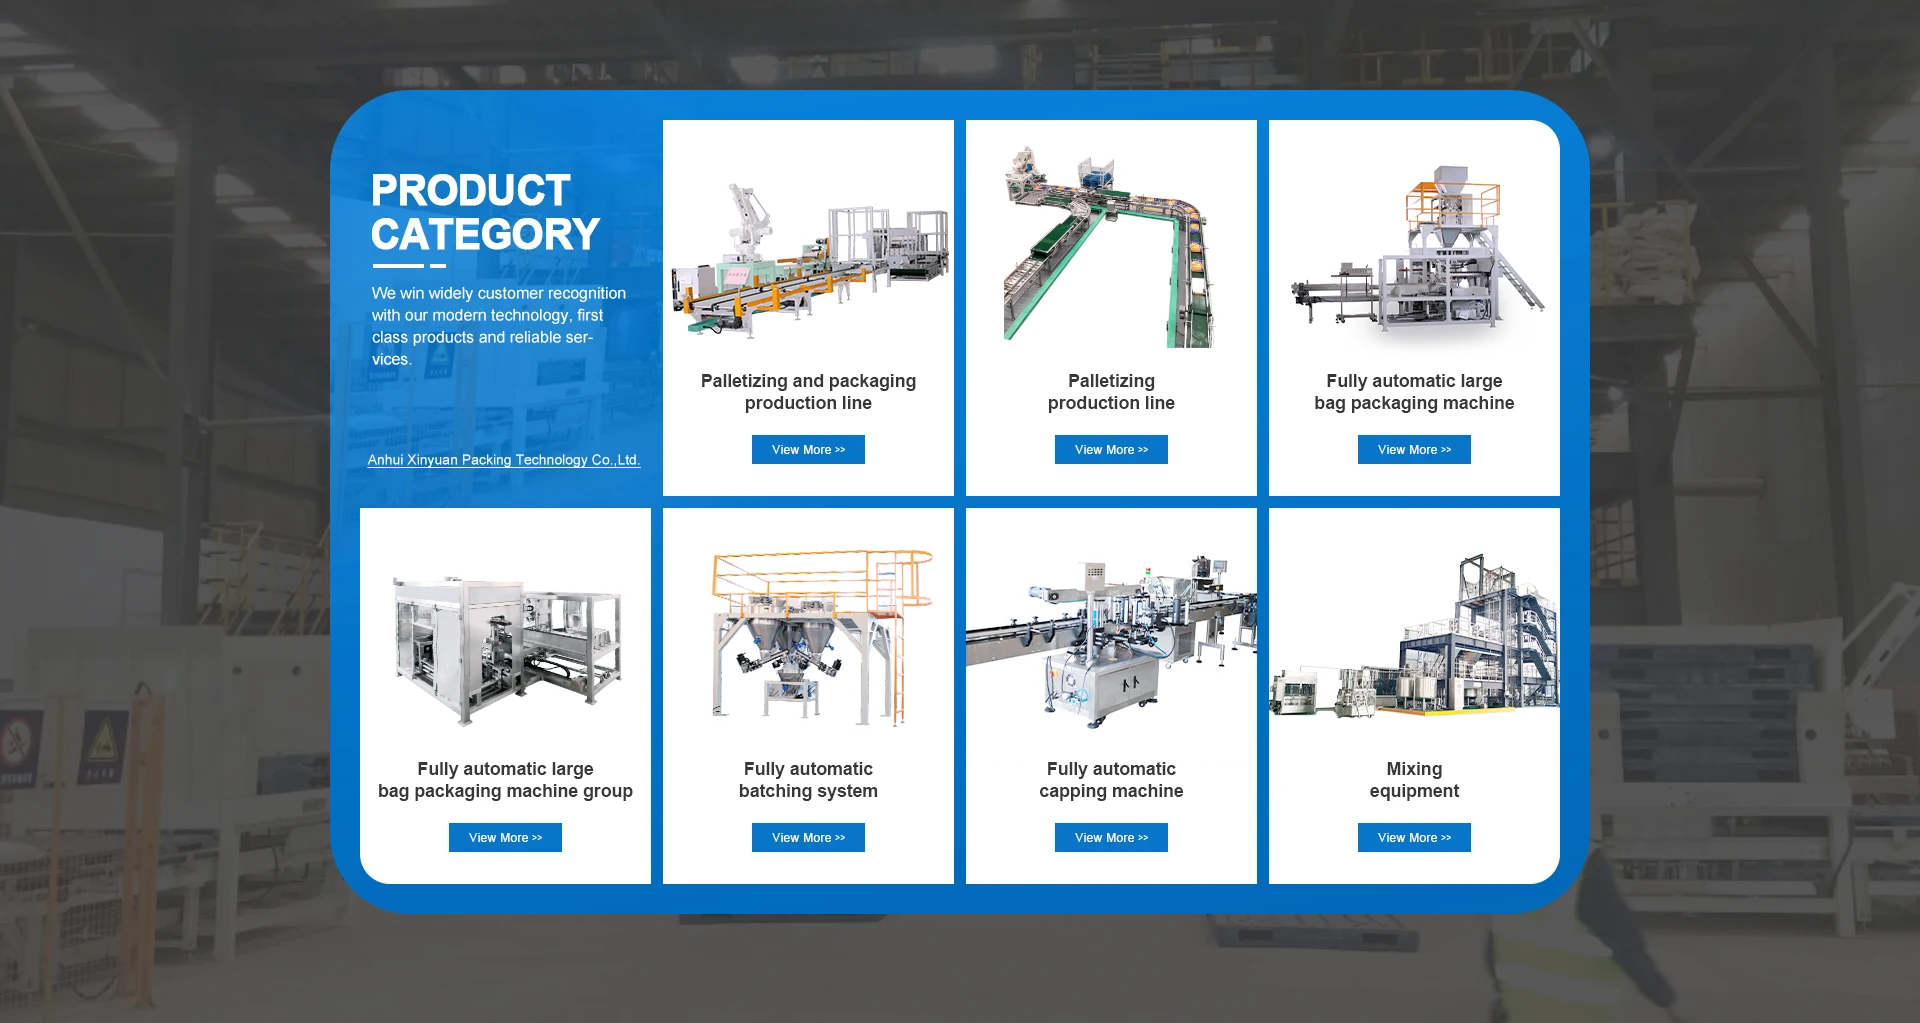Image resolution: width=1920 pixels, height=1023 pixels.
Task: View more on large bag packaging machine group
Action: click(505, 837)
